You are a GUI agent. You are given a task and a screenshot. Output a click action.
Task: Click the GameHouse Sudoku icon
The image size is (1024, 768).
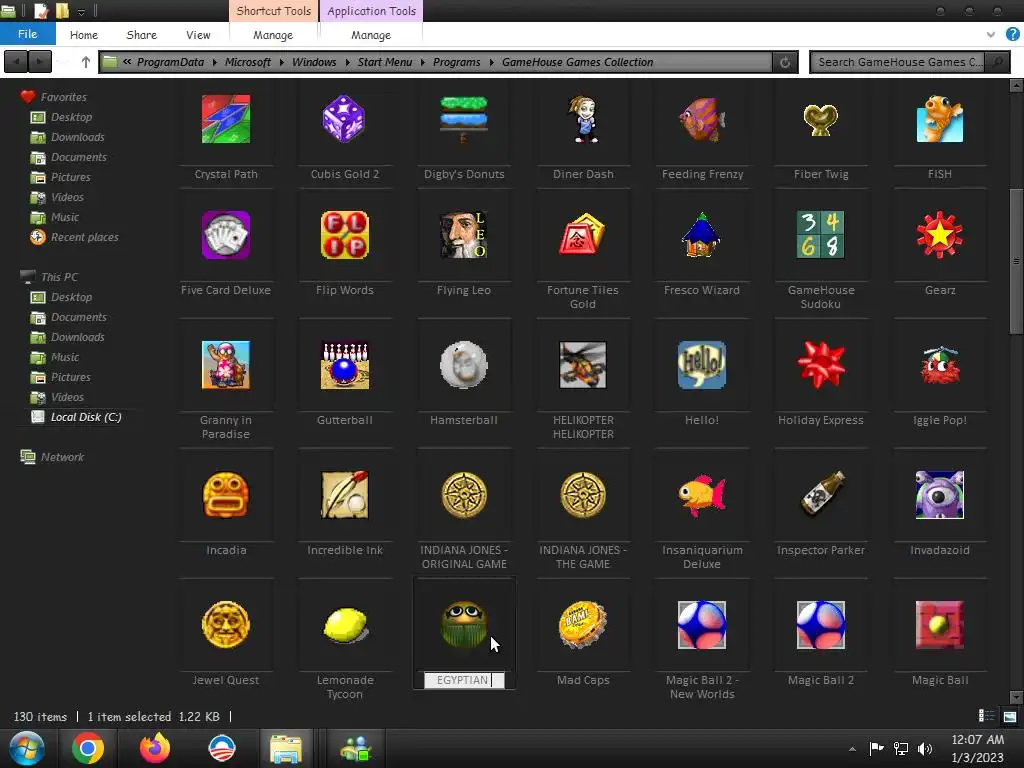pyautogui.click(x=821, y=235)
